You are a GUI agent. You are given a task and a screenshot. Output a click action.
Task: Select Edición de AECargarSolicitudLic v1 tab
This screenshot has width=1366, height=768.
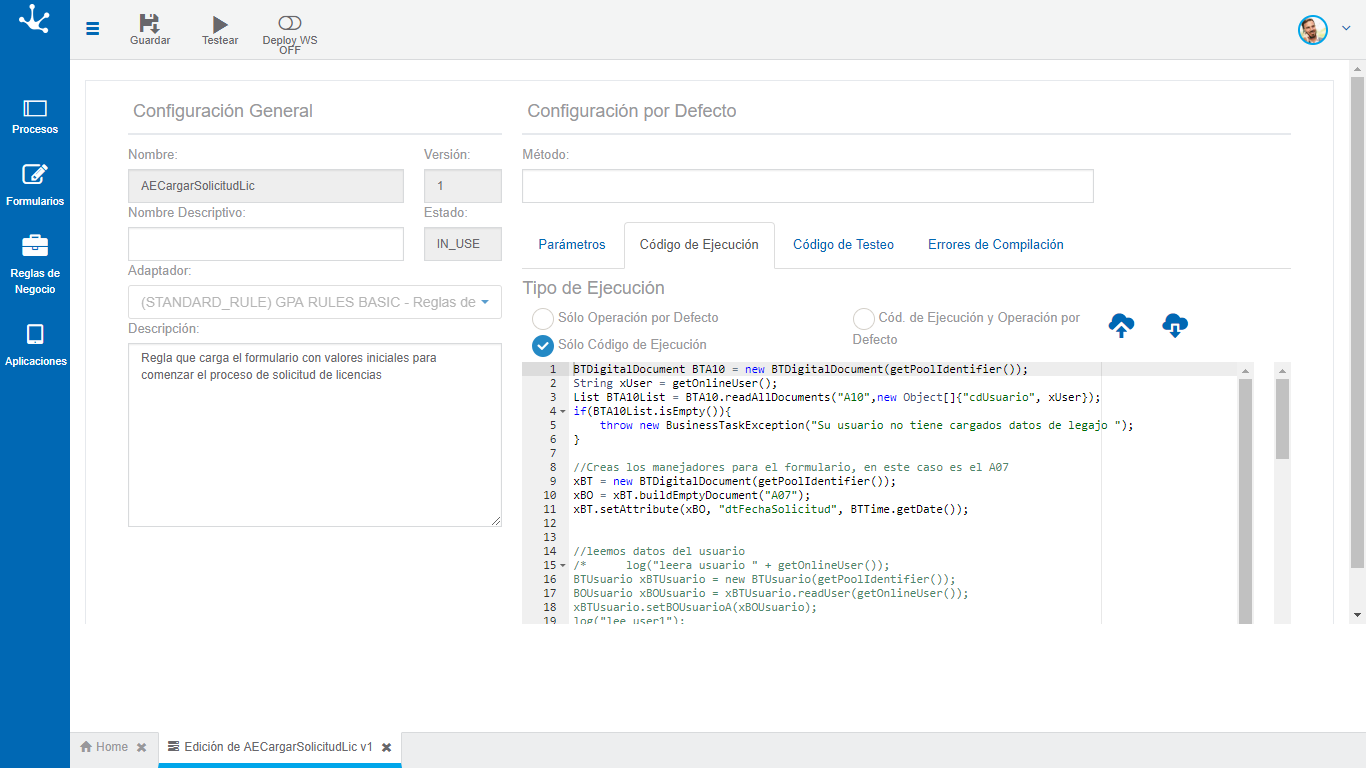click(270, 747)
